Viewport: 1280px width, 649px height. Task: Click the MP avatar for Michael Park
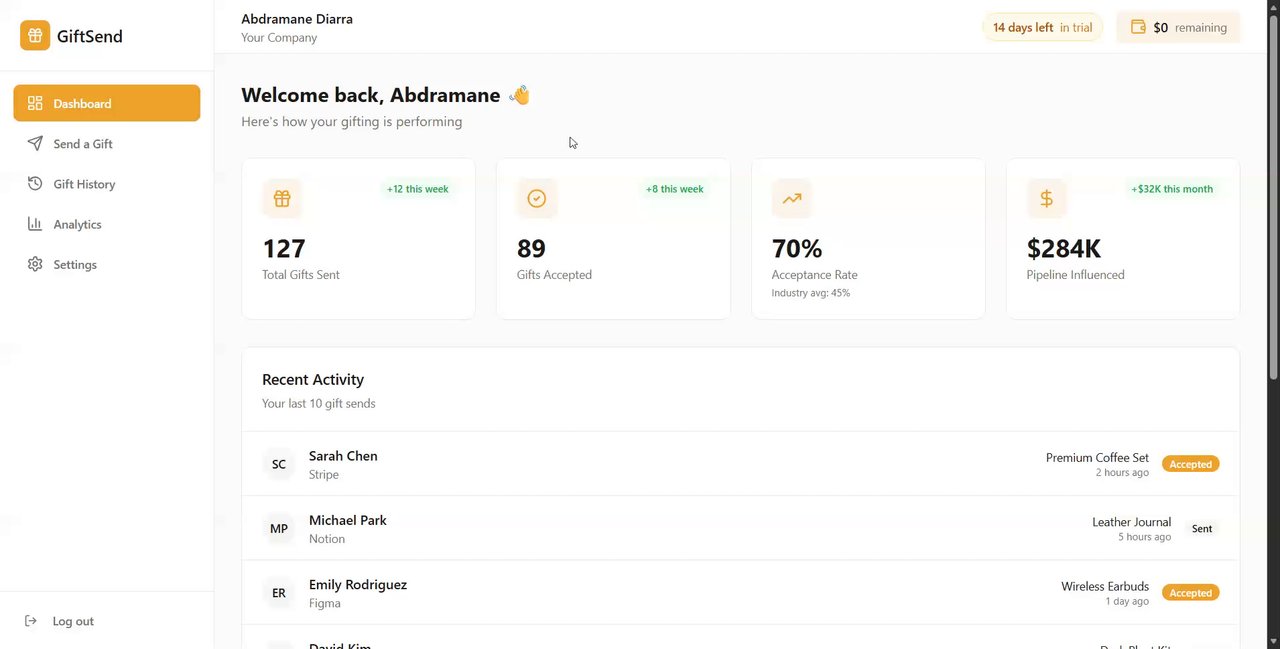pos(279,528)
